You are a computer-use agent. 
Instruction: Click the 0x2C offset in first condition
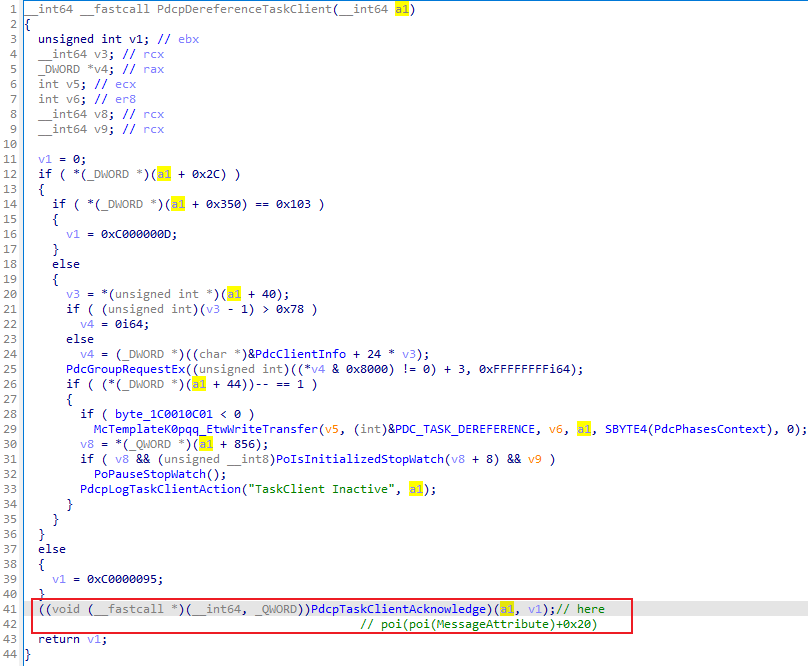point(206,174)
